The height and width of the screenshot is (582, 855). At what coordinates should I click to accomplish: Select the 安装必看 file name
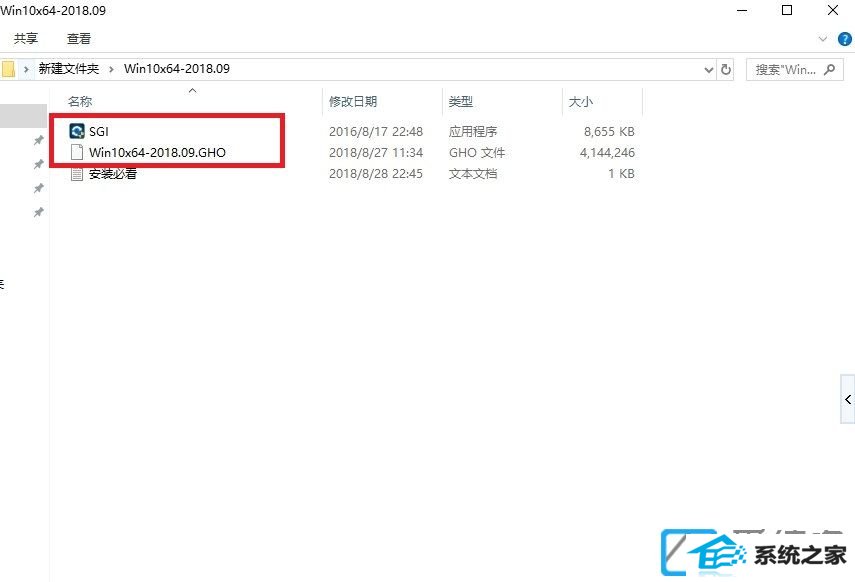(x=113, y=174)
